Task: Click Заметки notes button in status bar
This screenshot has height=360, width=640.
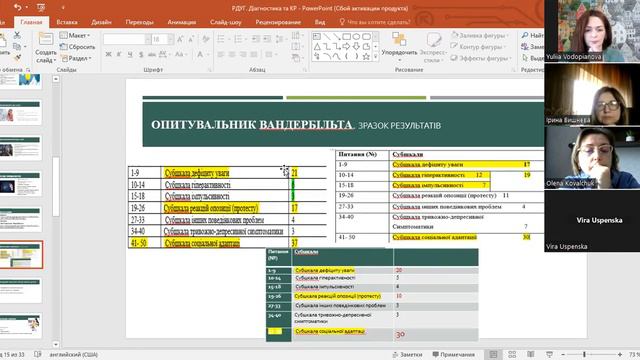Action: click(407, 354)
